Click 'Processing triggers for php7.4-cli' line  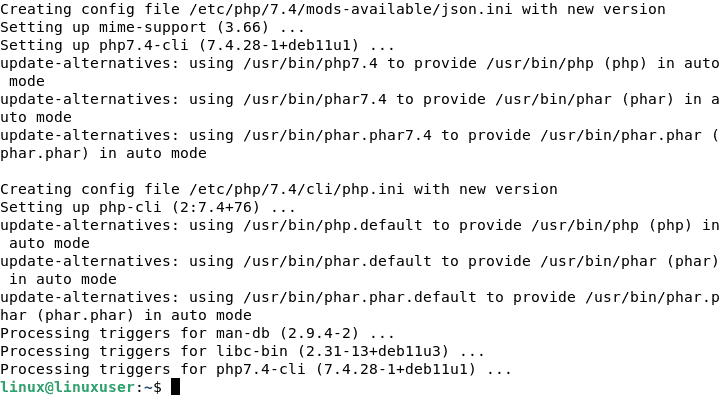[256, 369]
